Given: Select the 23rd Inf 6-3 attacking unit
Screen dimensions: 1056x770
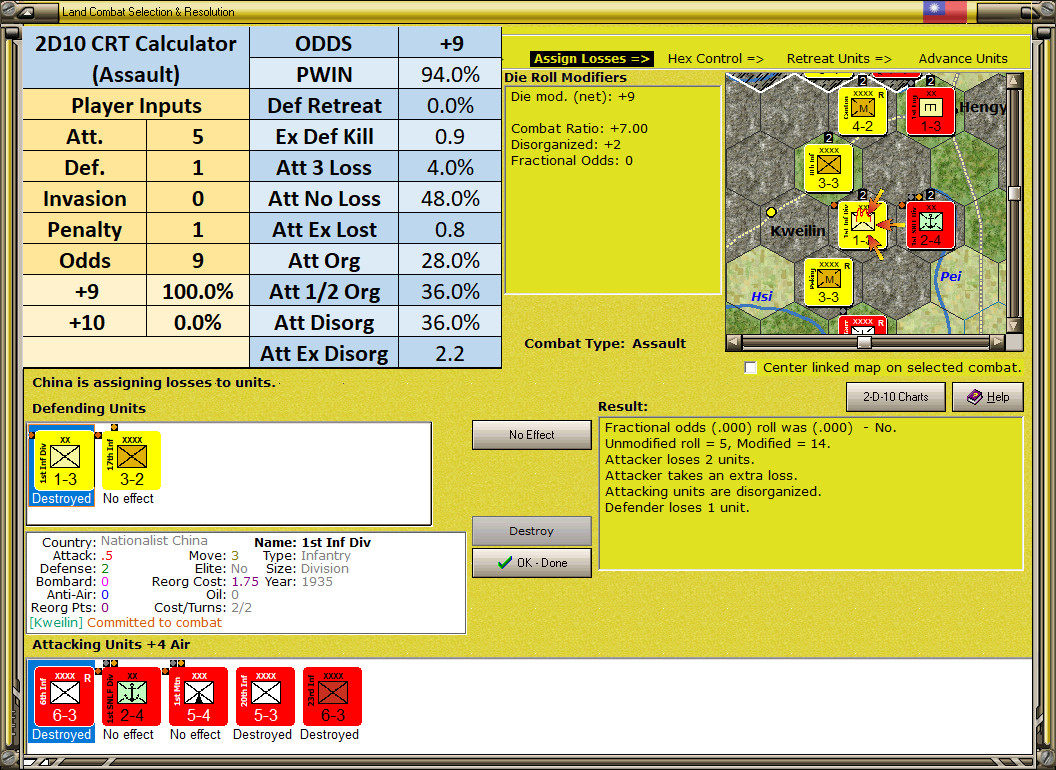Looking at the screenshot, I should point(332,697).
